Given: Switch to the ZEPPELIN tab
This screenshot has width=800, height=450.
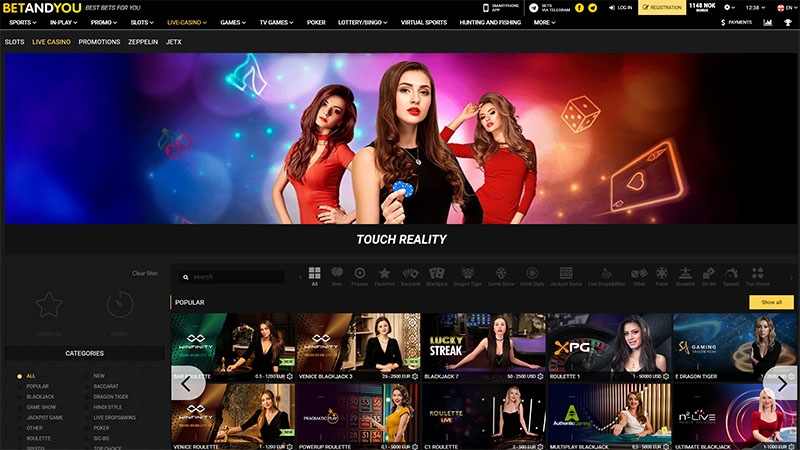Looking at the screenshot, I should tap(143, 42).
